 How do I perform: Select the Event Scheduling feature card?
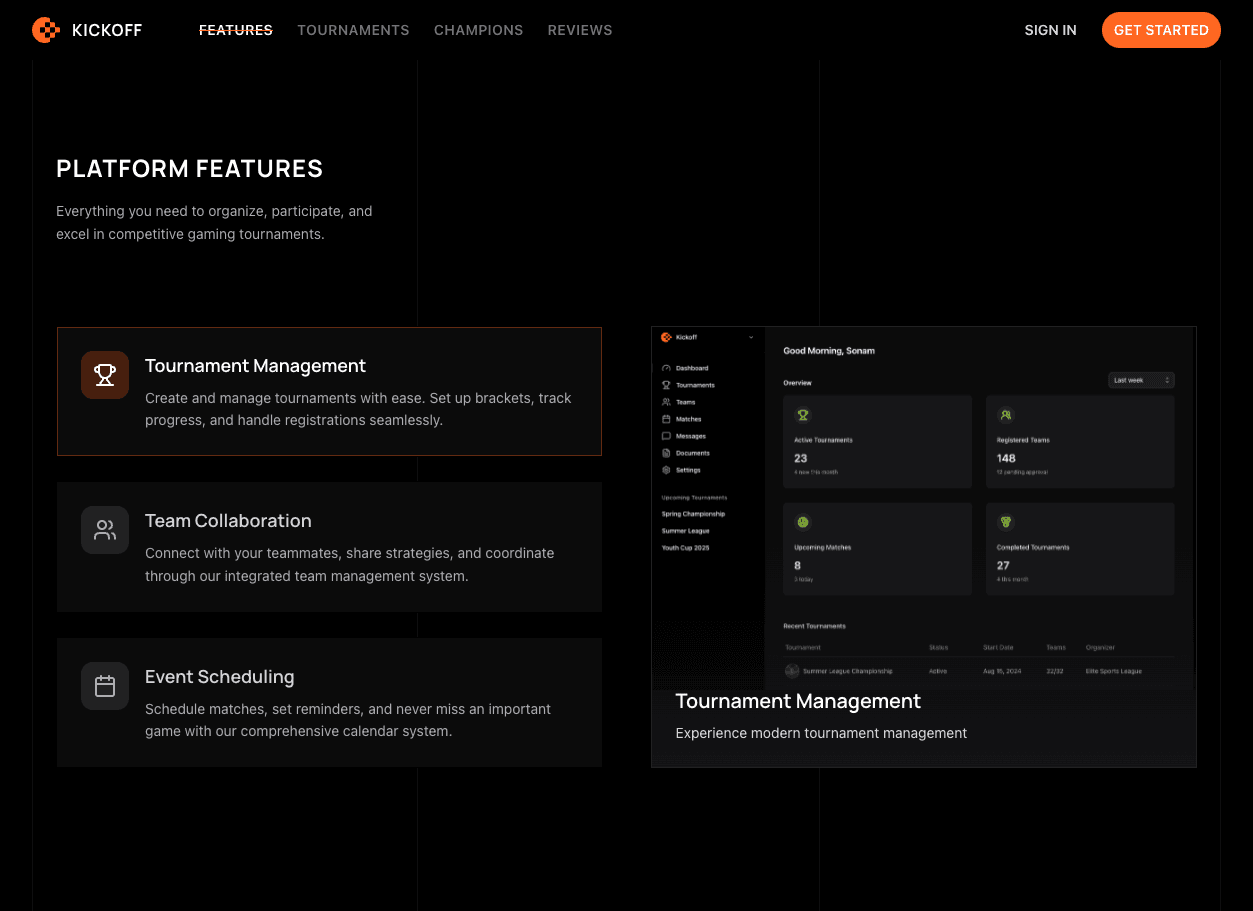tap(329, 702)
